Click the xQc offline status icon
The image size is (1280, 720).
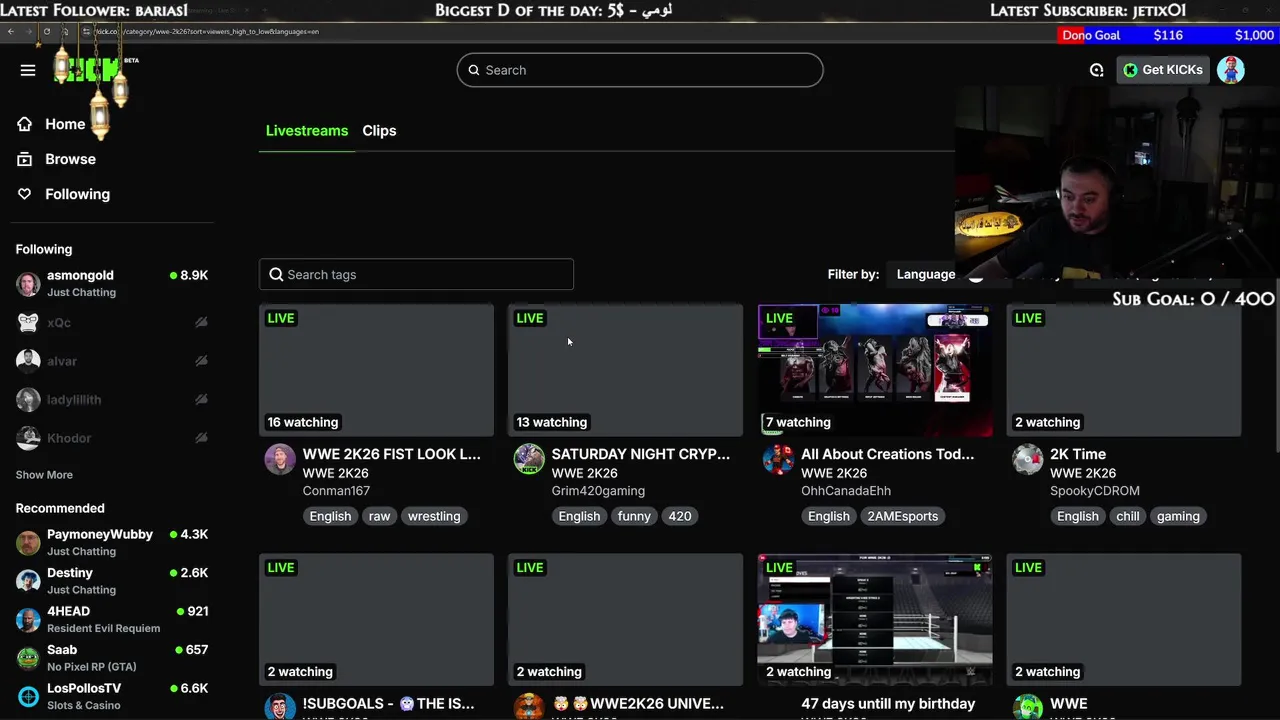pyautogui.click(x=201, y=322)
